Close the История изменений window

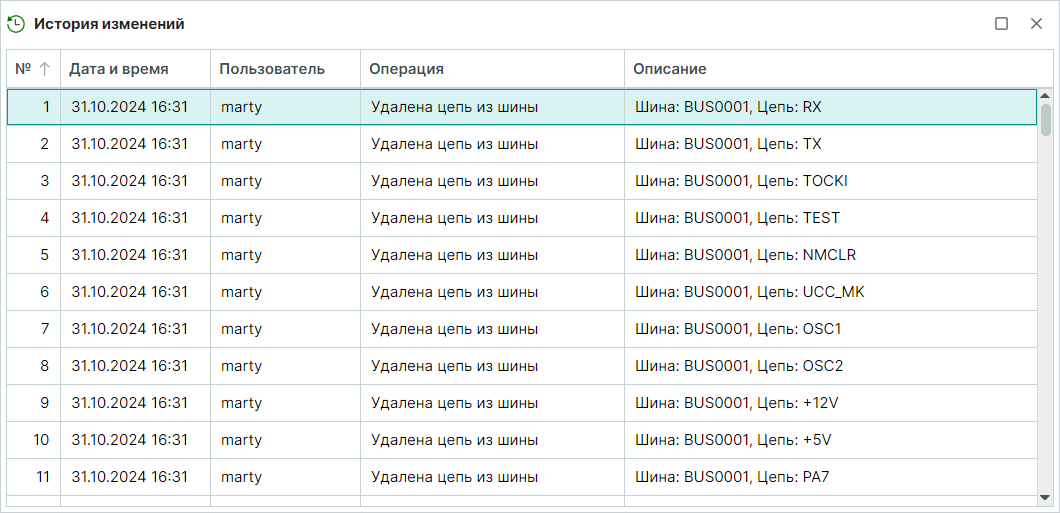(x=1036, y=24)
